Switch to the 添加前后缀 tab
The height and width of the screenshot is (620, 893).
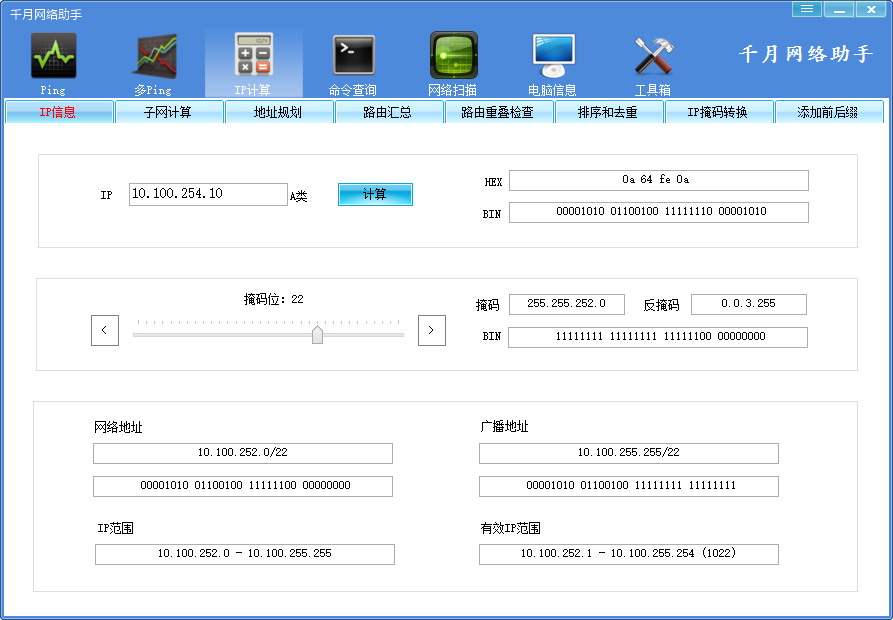pyautogui.click(x=829, y=112)
